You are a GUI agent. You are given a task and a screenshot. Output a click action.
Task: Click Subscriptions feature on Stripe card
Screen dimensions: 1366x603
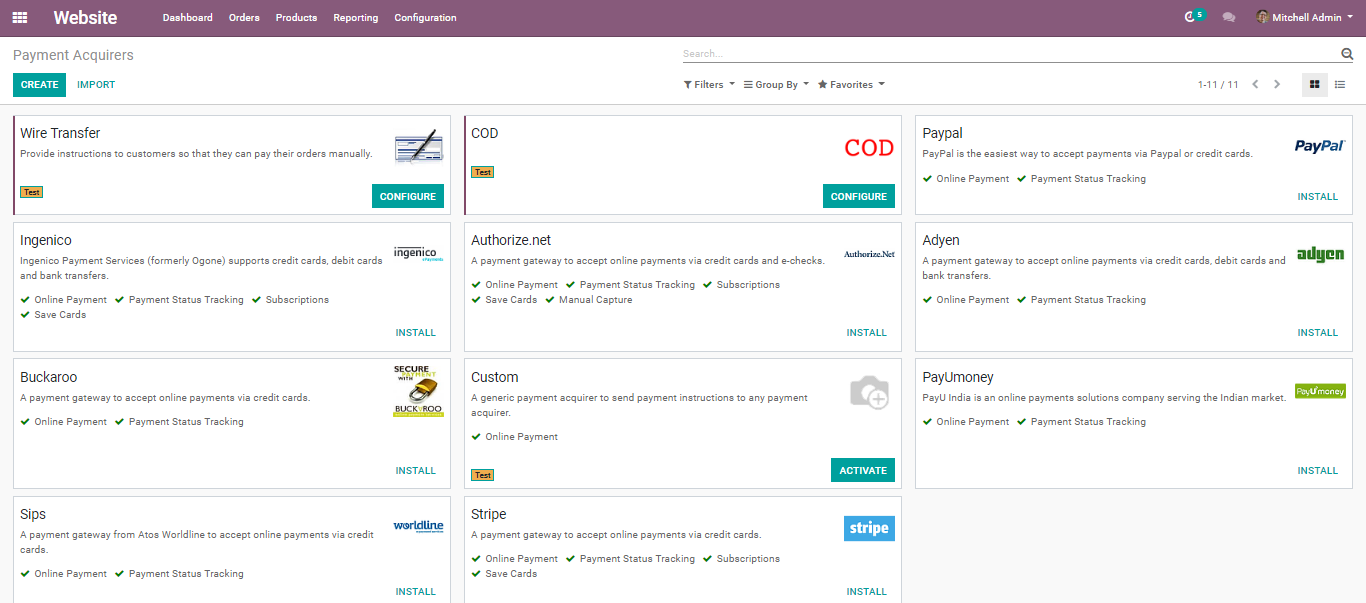click(x=748, y=559)
